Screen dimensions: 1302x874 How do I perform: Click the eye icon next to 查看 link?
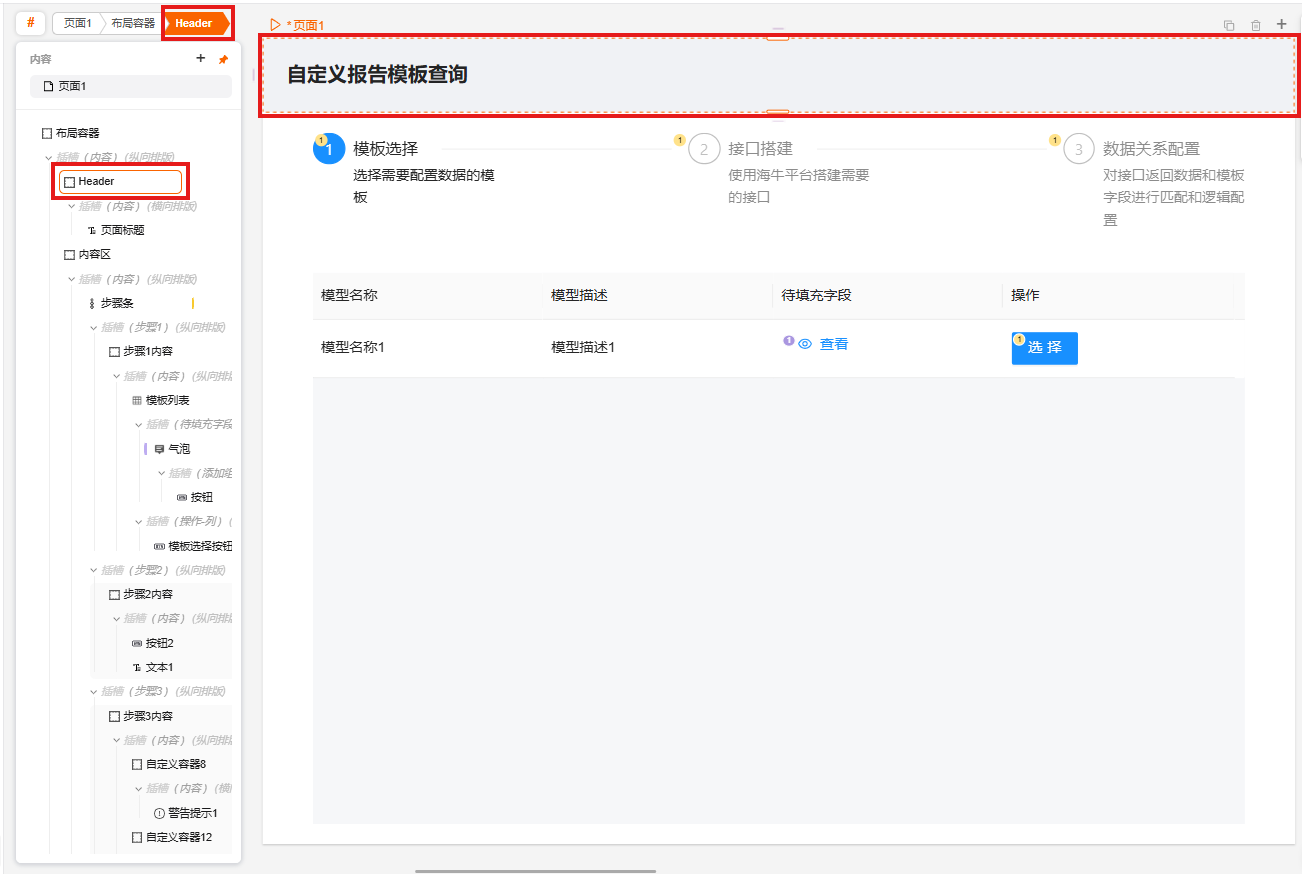[803, 342]
